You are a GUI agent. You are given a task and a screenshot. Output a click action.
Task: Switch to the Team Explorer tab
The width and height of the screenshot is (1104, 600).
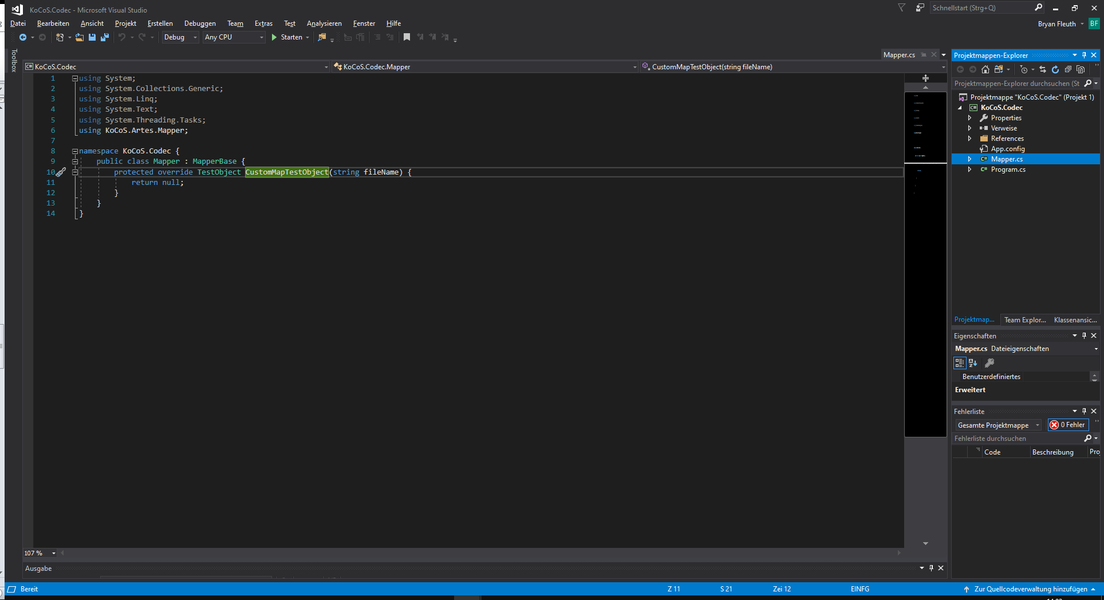click(x=1024, y=320)
